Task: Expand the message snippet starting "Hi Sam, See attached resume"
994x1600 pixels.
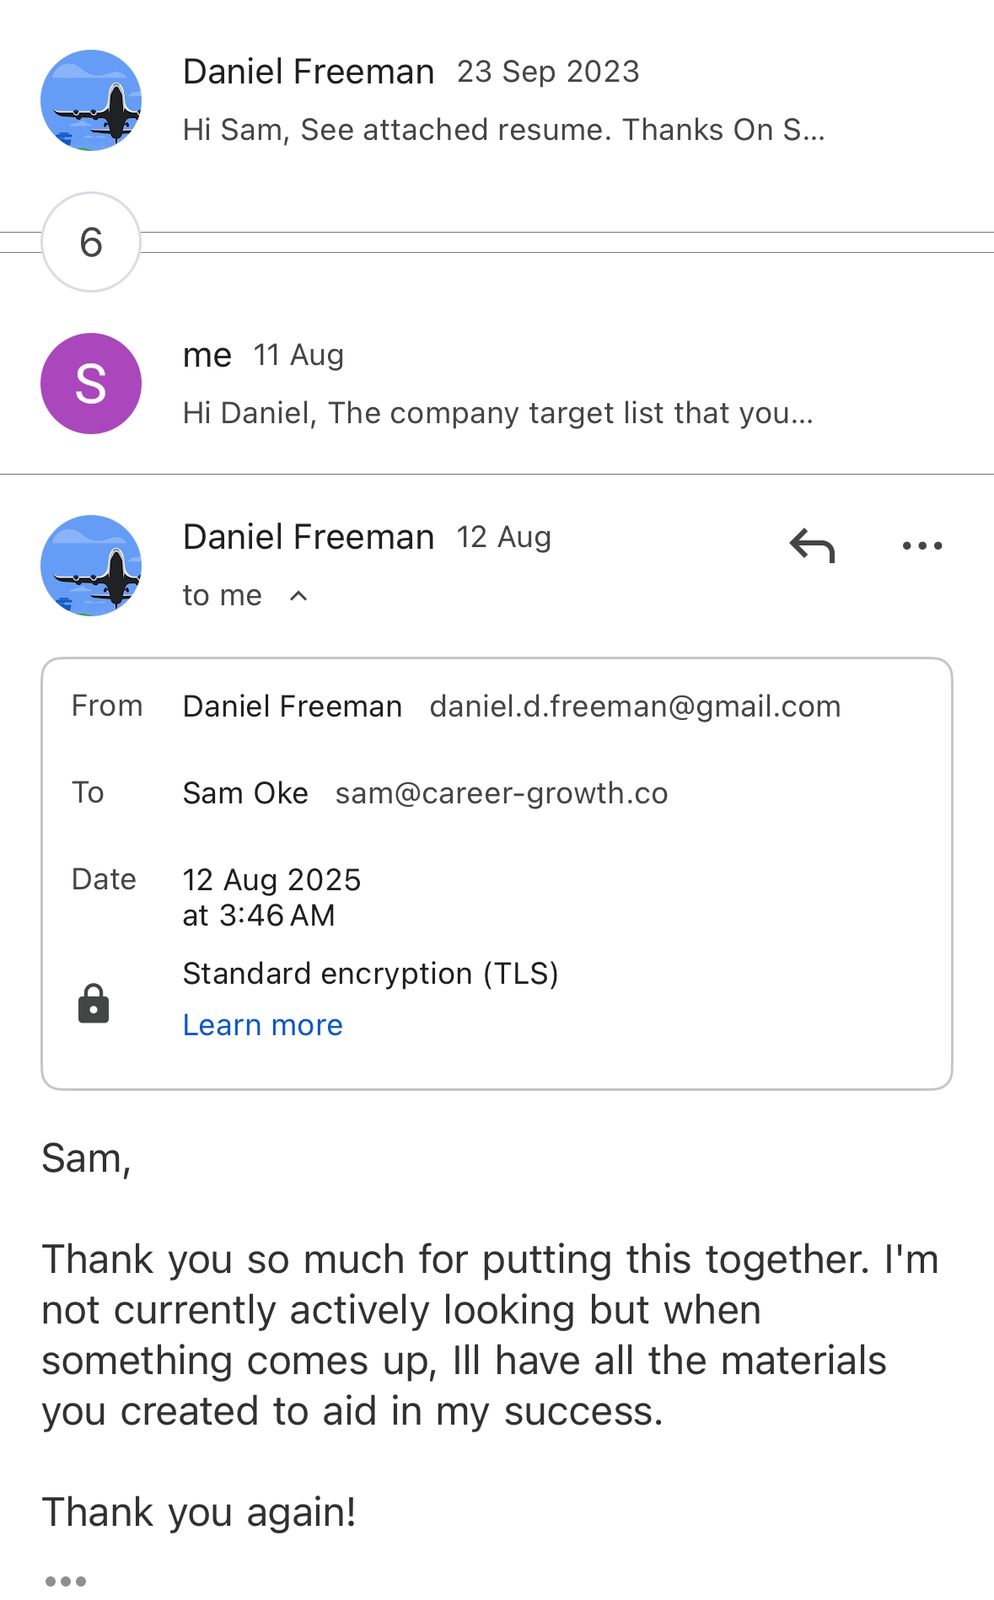Action: tap(503, 130)
